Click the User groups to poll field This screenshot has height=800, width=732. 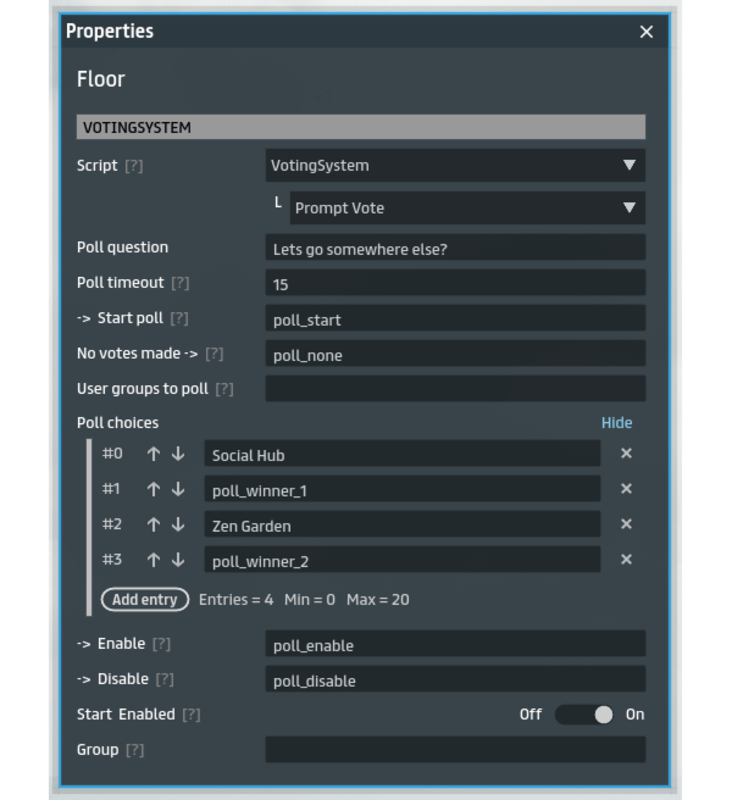[455, 389]
